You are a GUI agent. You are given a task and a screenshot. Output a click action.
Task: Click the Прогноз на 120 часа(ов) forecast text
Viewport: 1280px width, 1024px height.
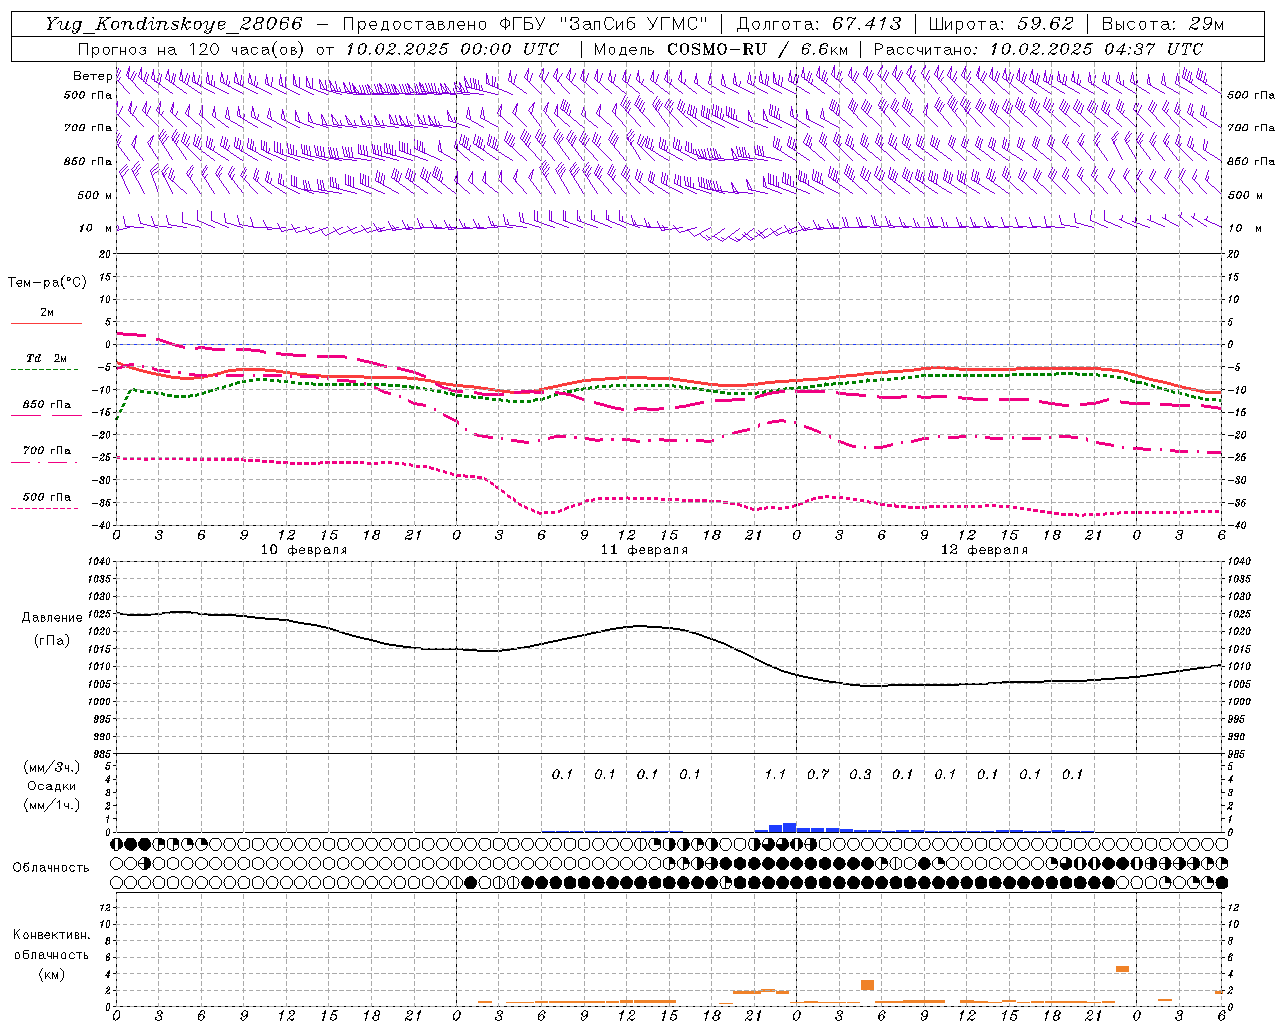193,49
